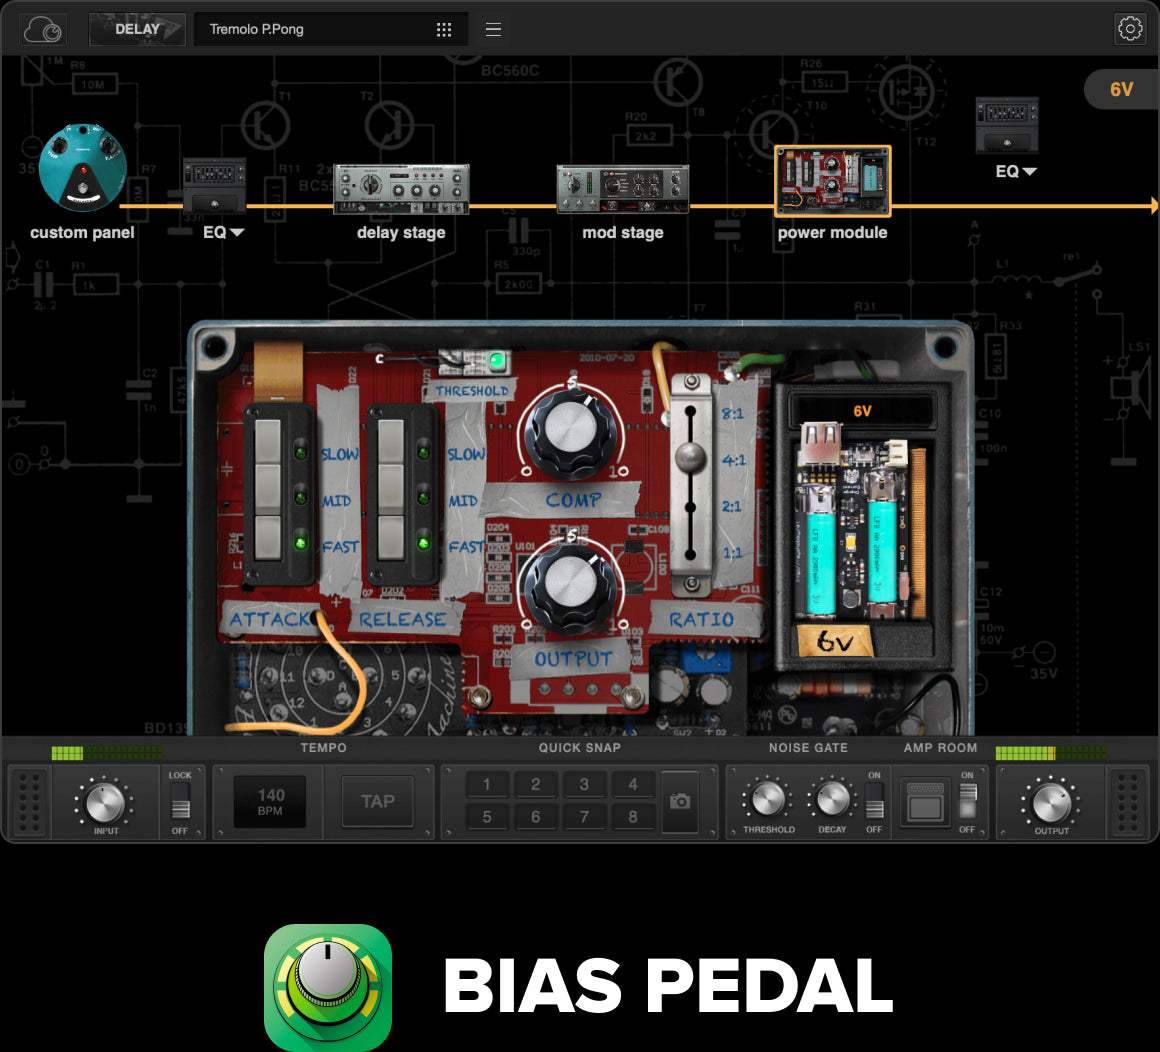This screenshot has width=1160, height=1052.
Task: Toggle the Amp Room on/off switch
Action: click(967, 802)
